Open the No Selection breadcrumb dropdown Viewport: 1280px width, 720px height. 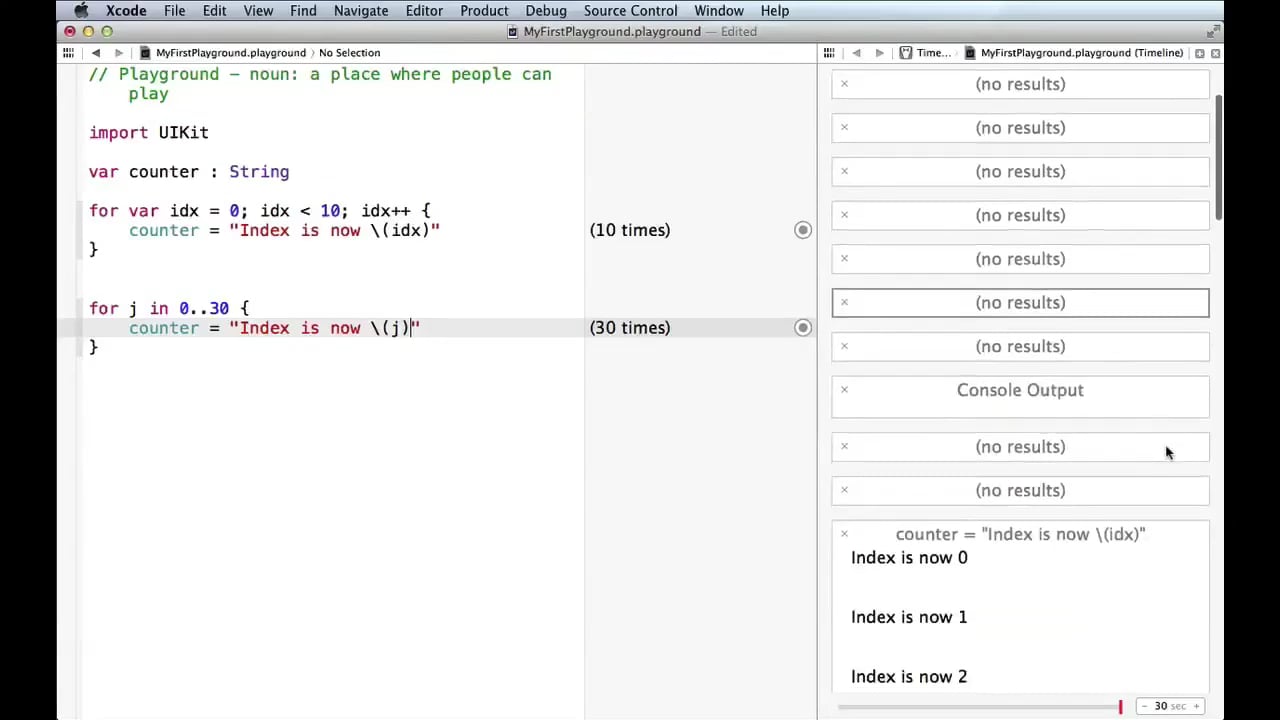(349, 53)
